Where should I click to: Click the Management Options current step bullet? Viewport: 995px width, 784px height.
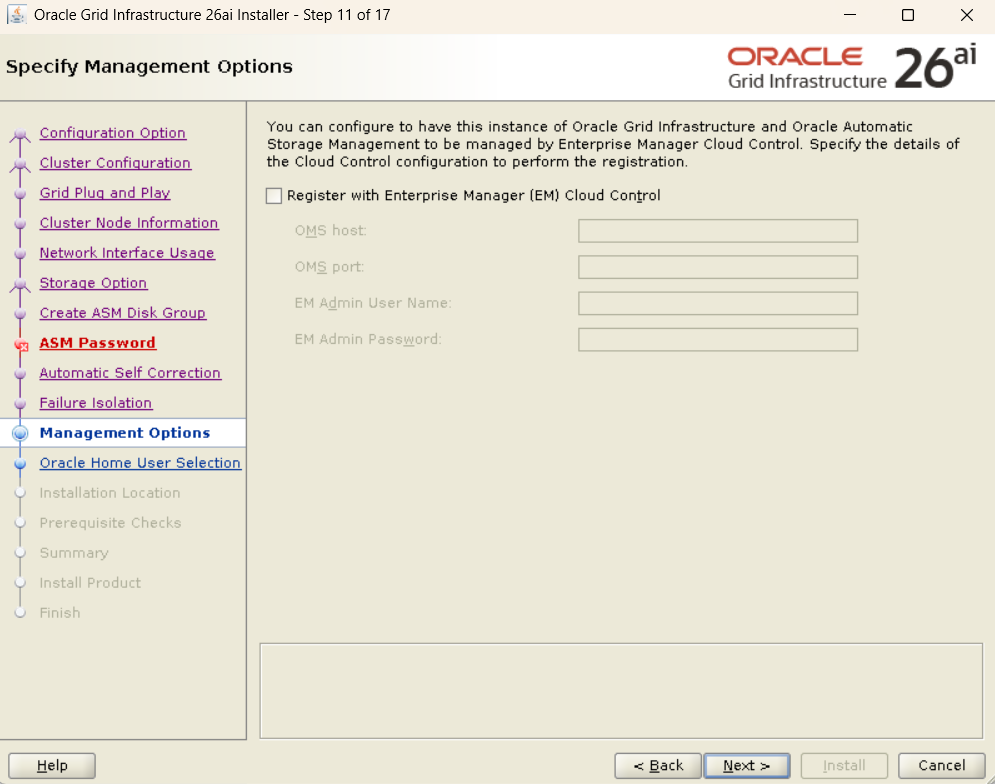tap(21, 433)
